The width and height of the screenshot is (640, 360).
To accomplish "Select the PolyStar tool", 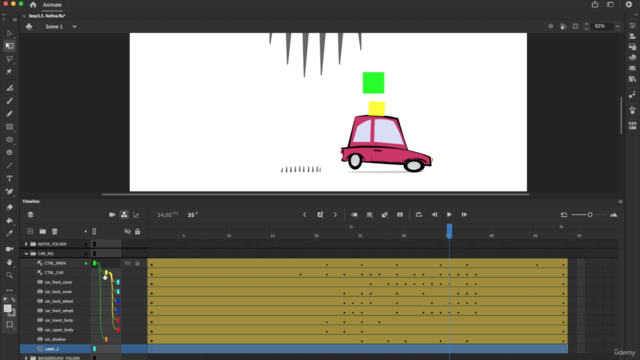I will (x=9, y=153).
